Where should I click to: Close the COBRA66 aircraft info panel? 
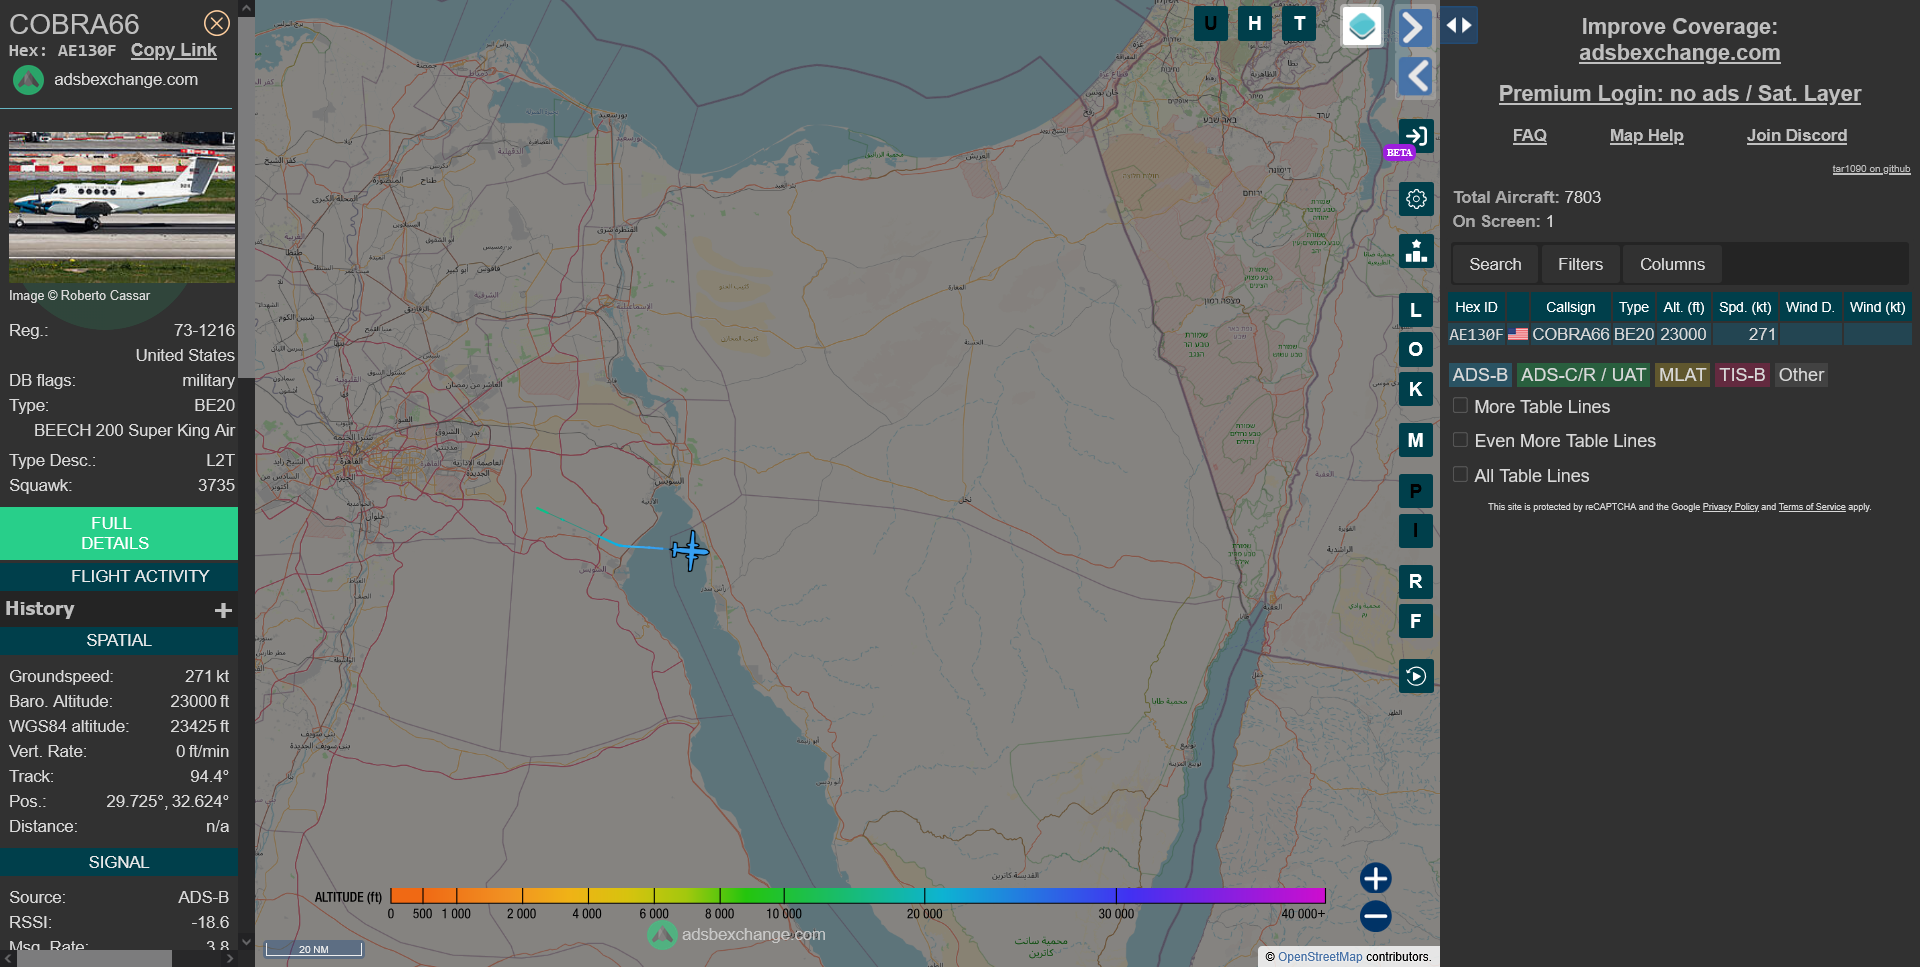pos(217,23)
